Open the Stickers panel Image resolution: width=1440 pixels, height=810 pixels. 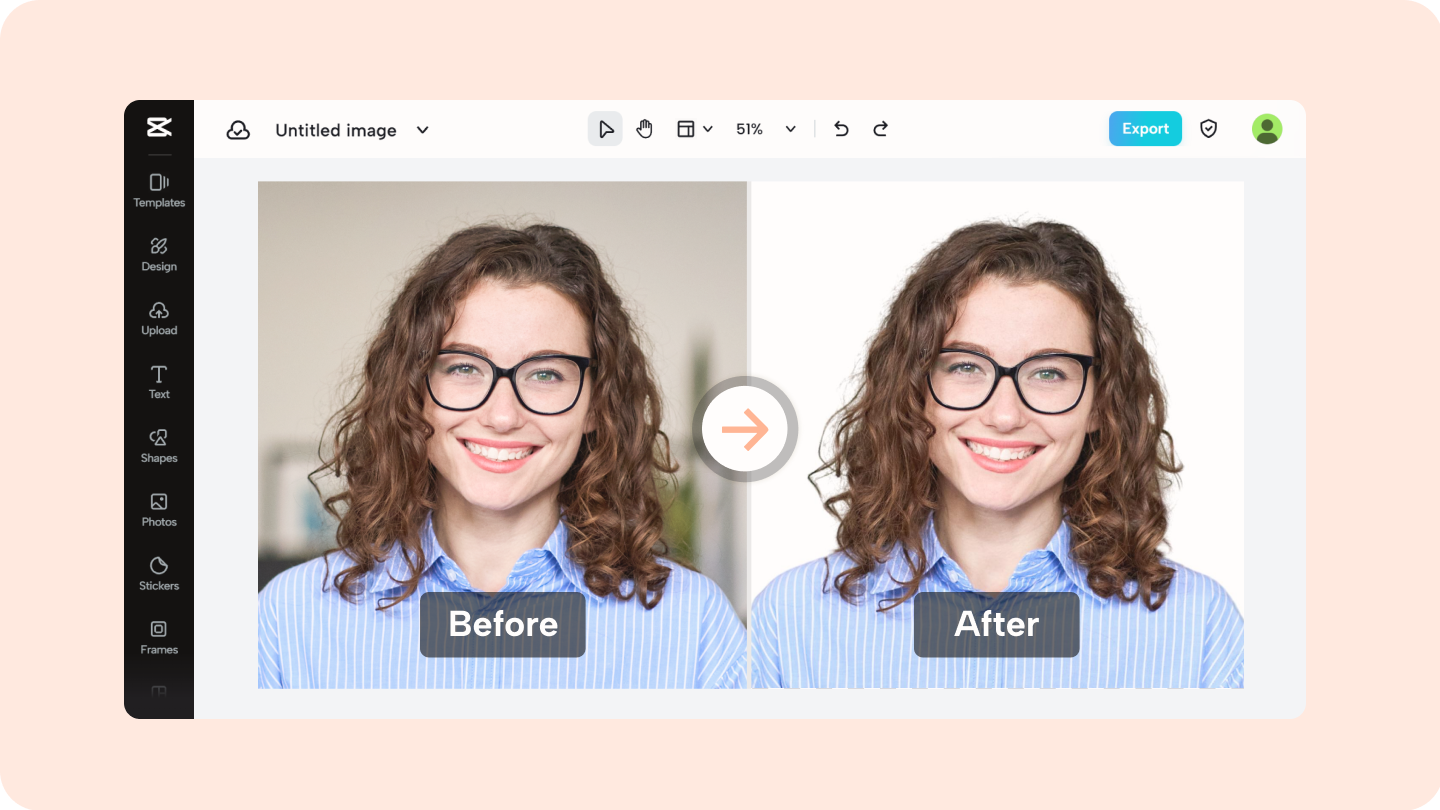159,573
